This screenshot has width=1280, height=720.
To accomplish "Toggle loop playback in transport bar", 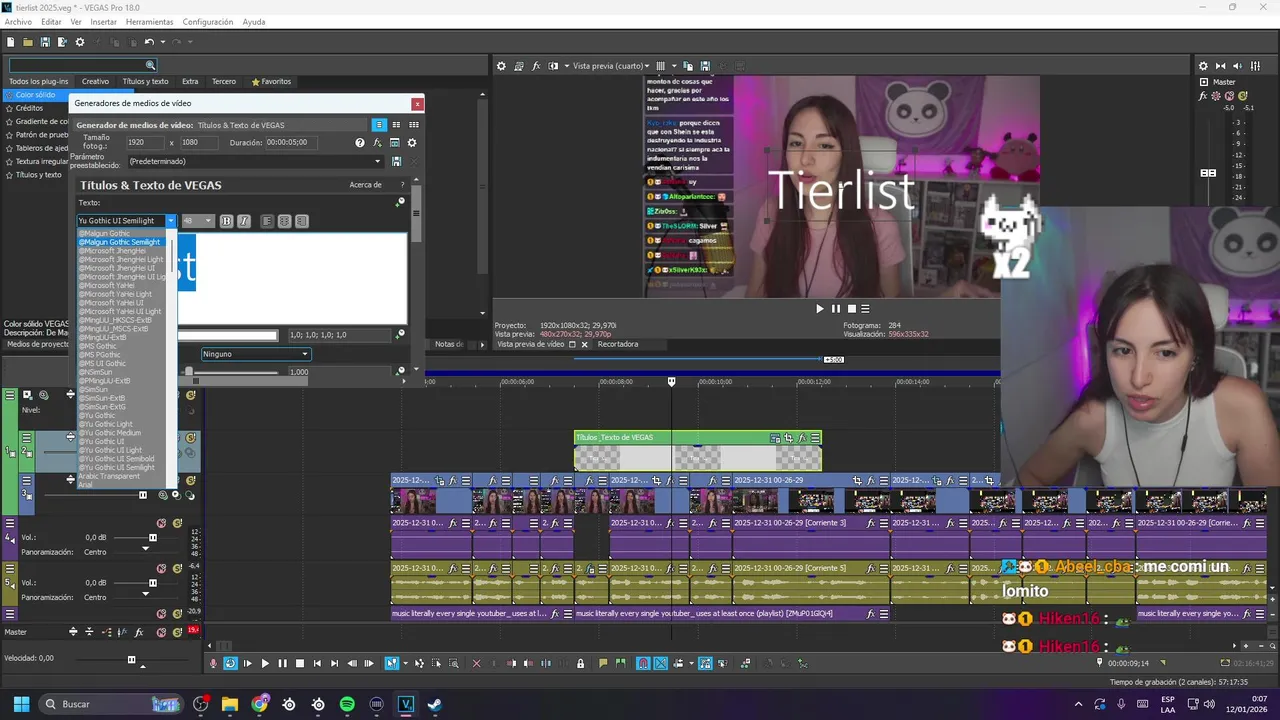I will pyautogui.click(x=230, y=663).
